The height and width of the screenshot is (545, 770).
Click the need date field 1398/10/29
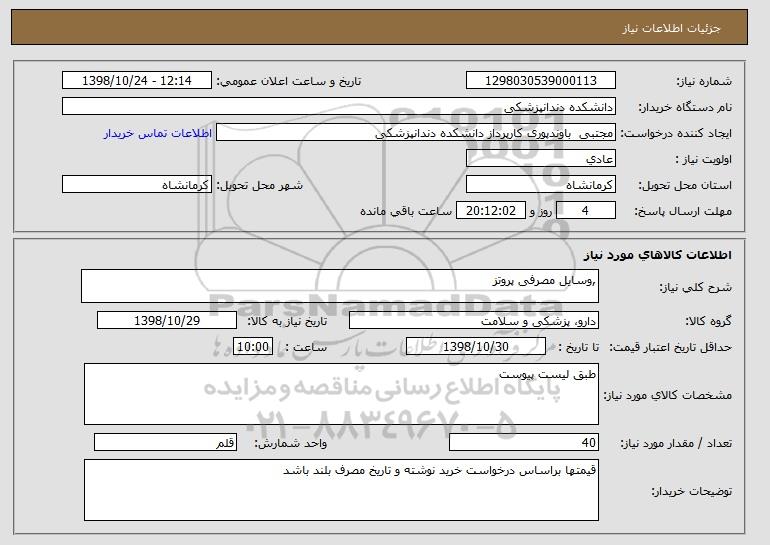167,321
